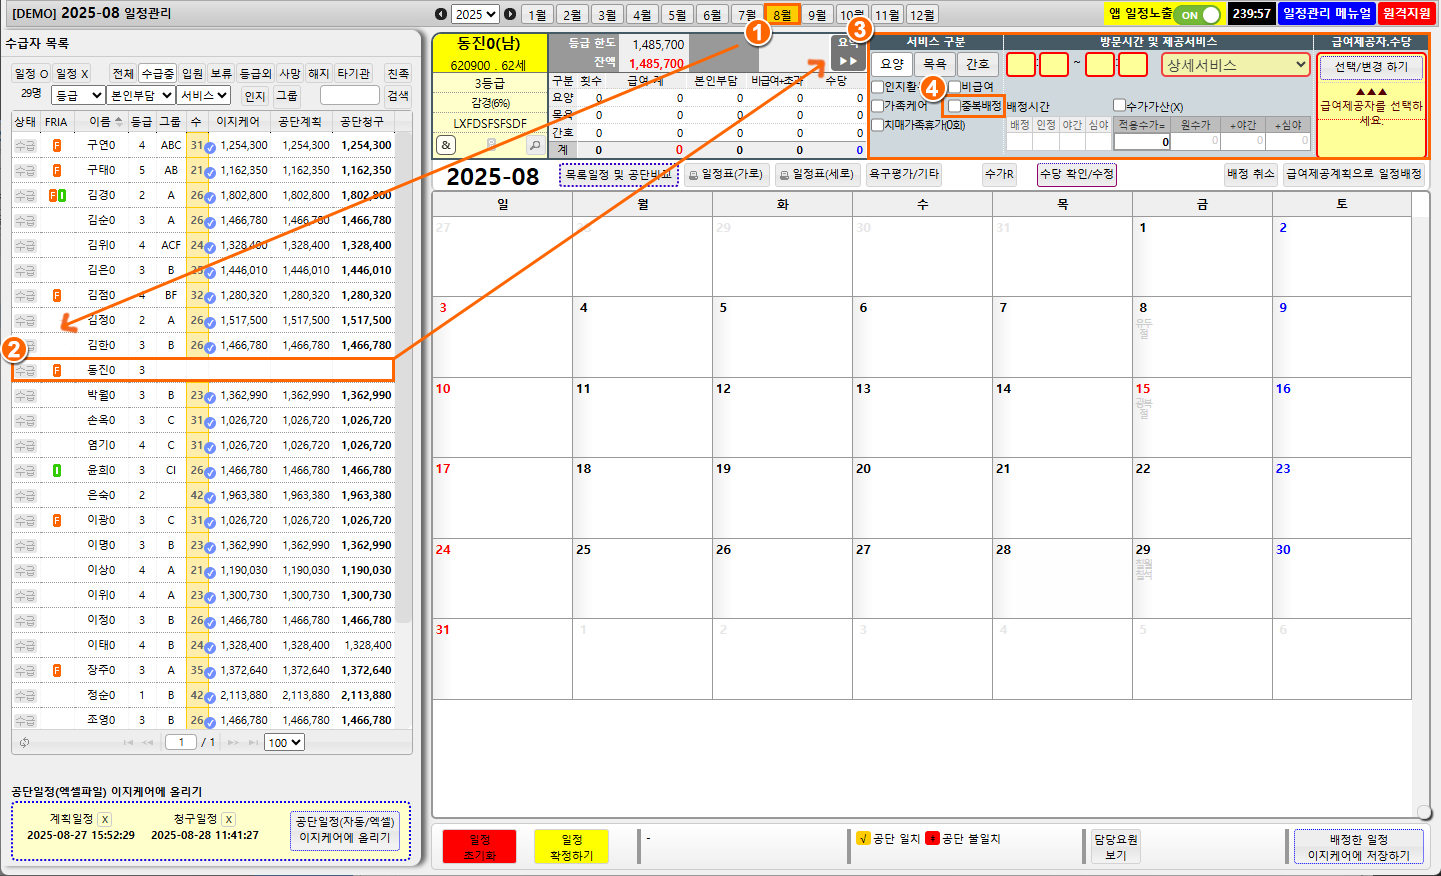Screen dimensions: 1441x876
Task: Click the red 공단 불일치 legend icon
Action: (933, 838)
